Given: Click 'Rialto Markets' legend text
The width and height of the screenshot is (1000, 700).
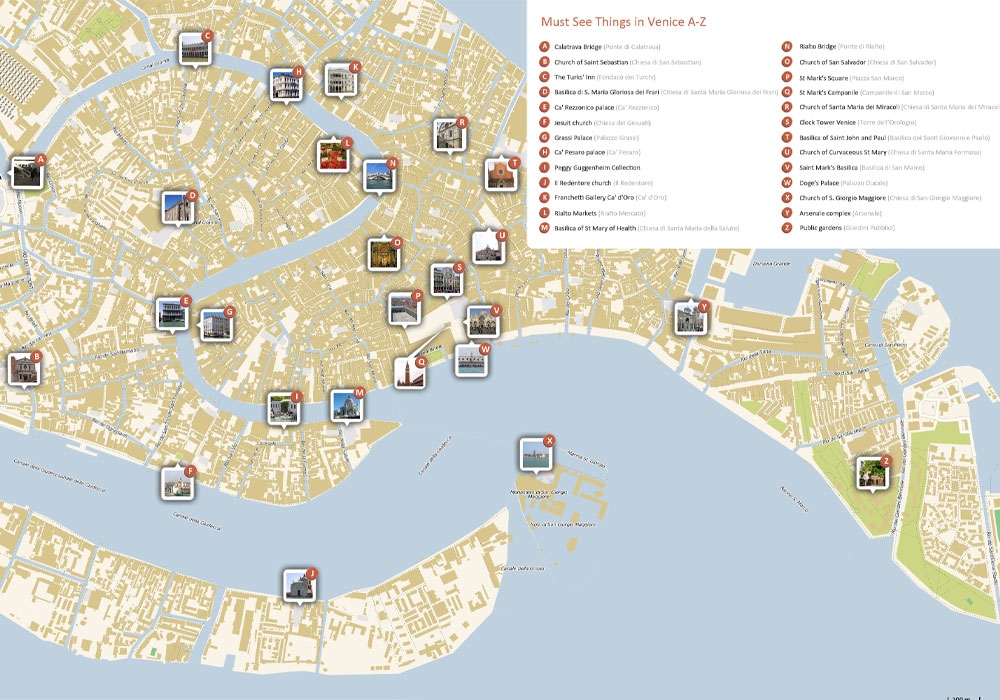Looking at the screenshot, I should 575,213.
